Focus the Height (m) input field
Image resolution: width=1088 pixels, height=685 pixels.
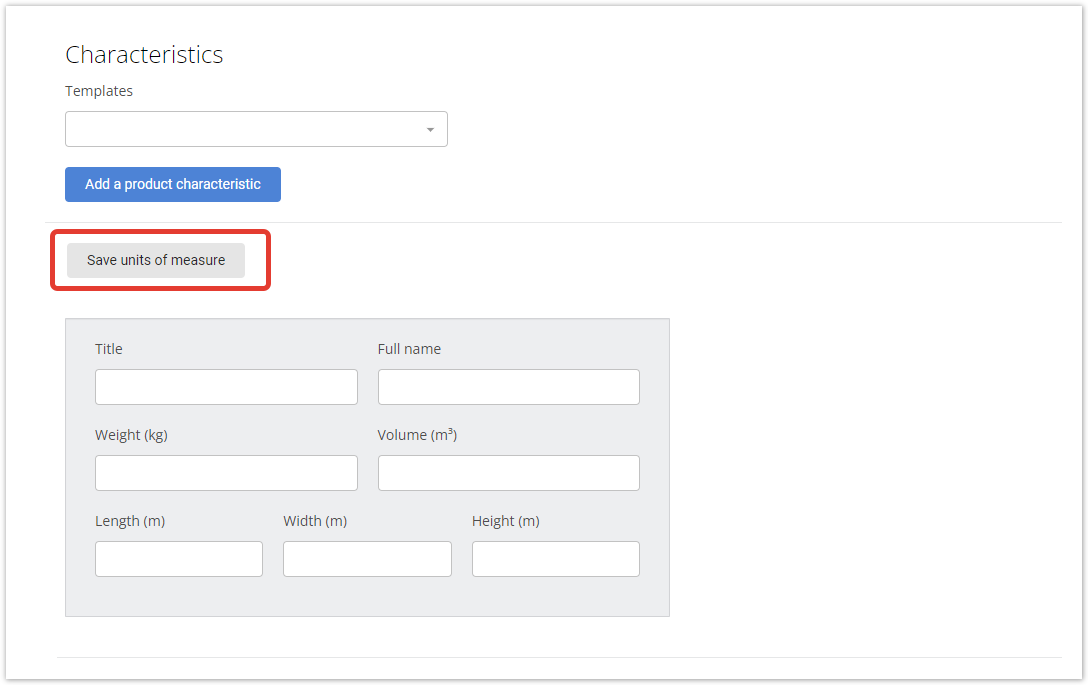(x=556, y=559)
